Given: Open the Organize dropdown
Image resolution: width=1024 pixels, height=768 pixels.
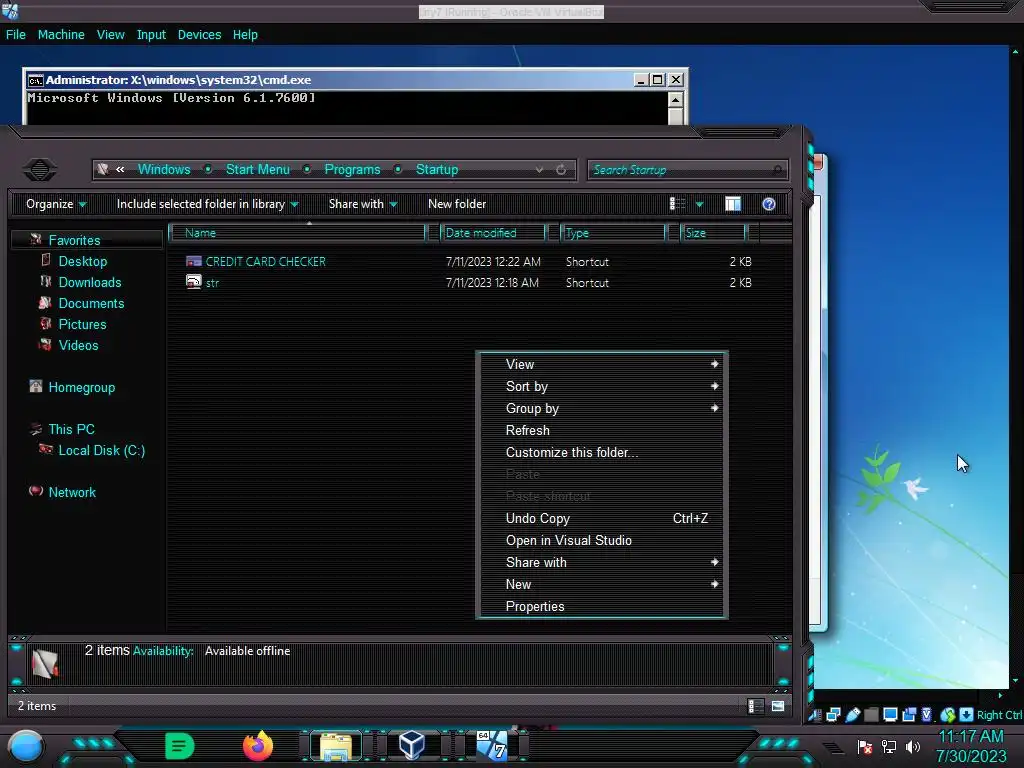Looking at the screenshot, I should 56,204.
